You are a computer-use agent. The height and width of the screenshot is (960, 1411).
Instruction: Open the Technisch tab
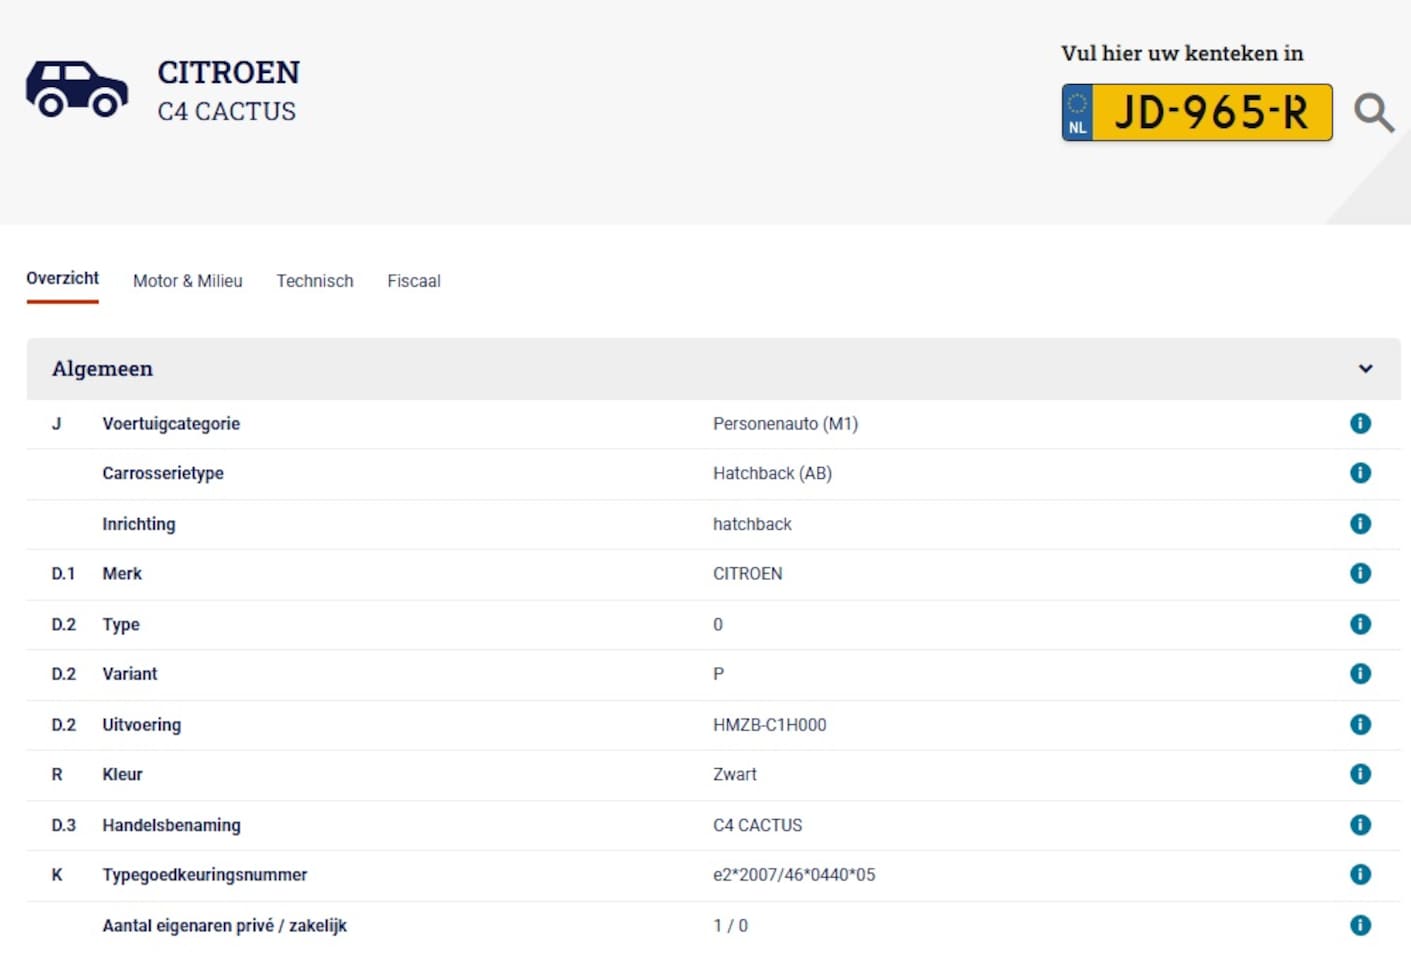tap(315, 281)
